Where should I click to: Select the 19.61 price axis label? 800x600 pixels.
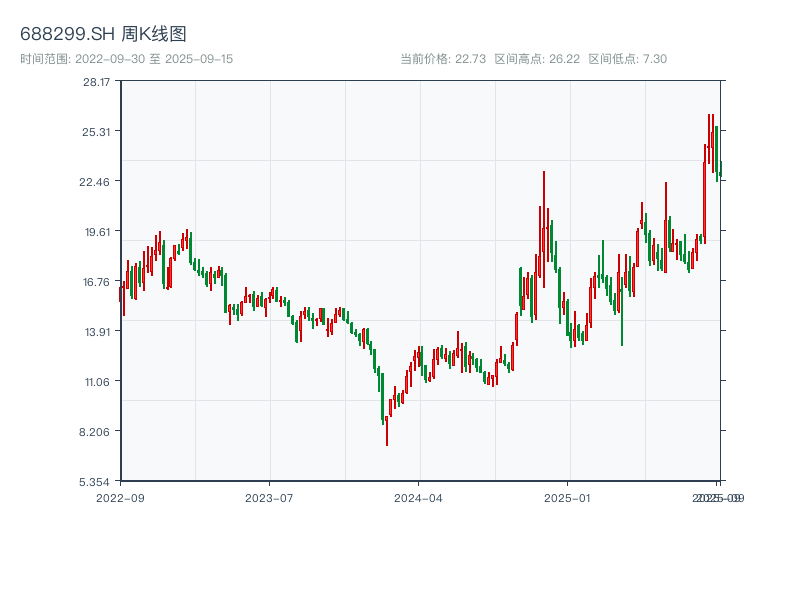pyautogui.click(x=97, y=232)
